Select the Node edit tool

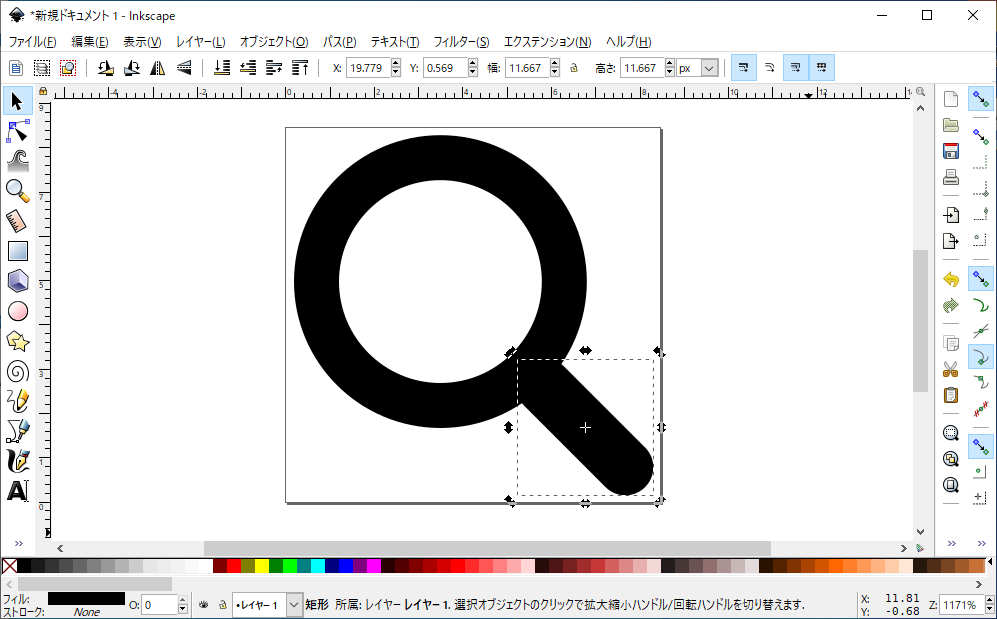coord(17,131)
